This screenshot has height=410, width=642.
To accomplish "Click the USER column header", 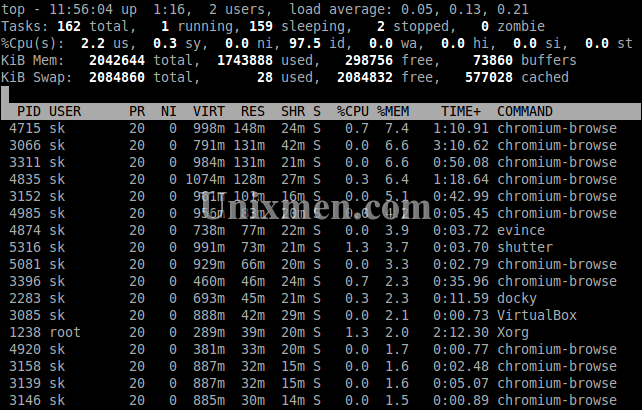I will tap(65, 111).
